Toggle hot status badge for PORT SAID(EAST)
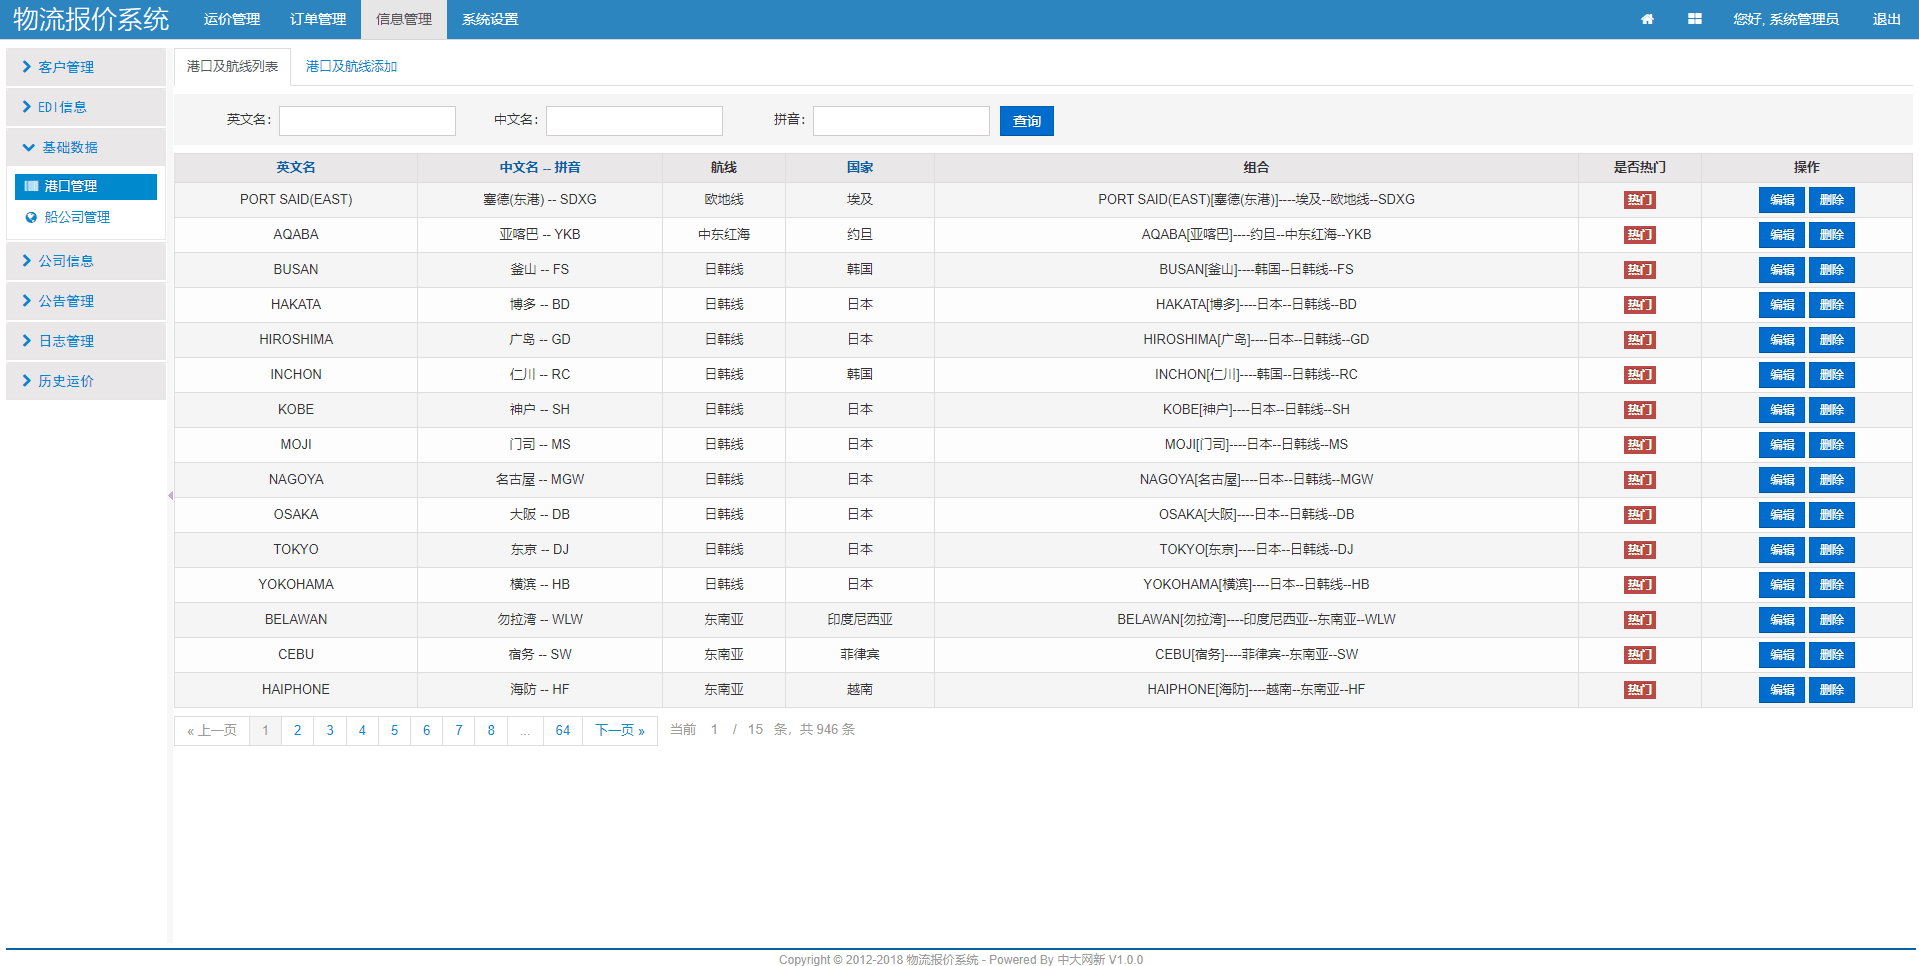Viewport: 1919px width, 966px height. tap(1639, 200)
